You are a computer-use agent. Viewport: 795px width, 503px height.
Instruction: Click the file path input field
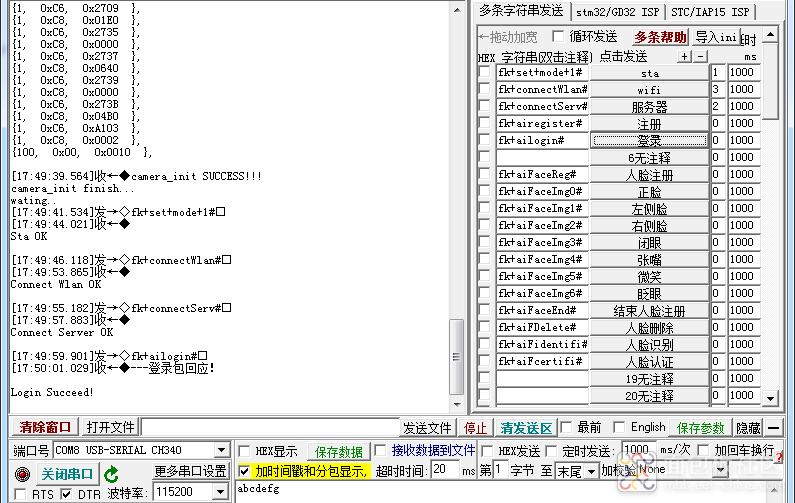(270, 427)
